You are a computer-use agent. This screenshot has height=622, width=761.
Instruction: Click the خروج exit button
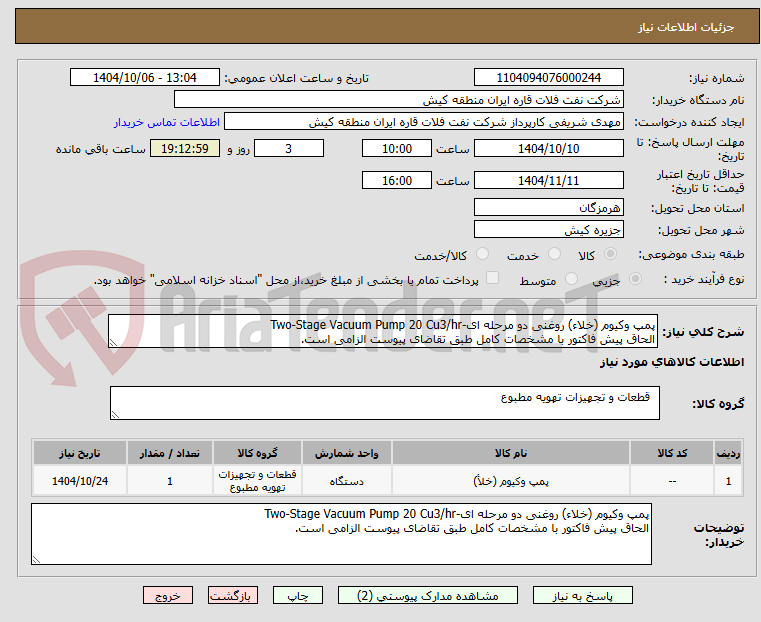[168, 596]
